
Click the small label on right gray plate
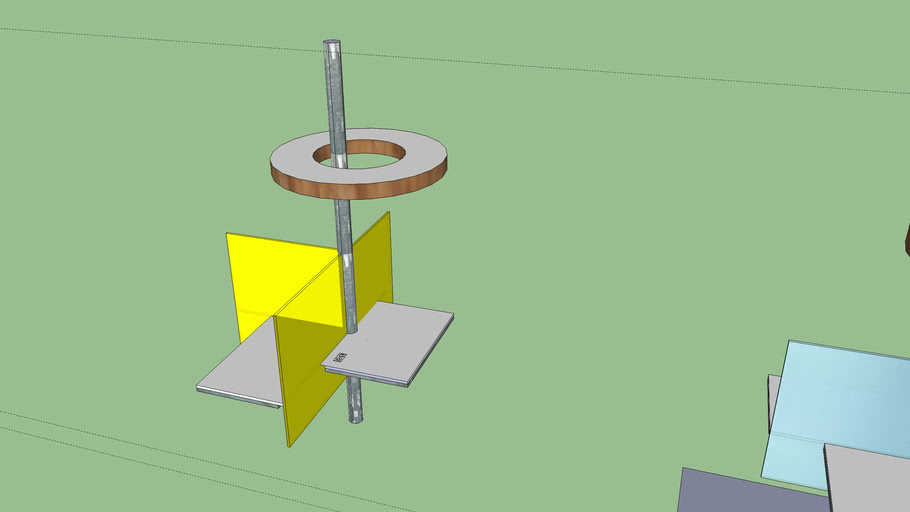[340, 357]
